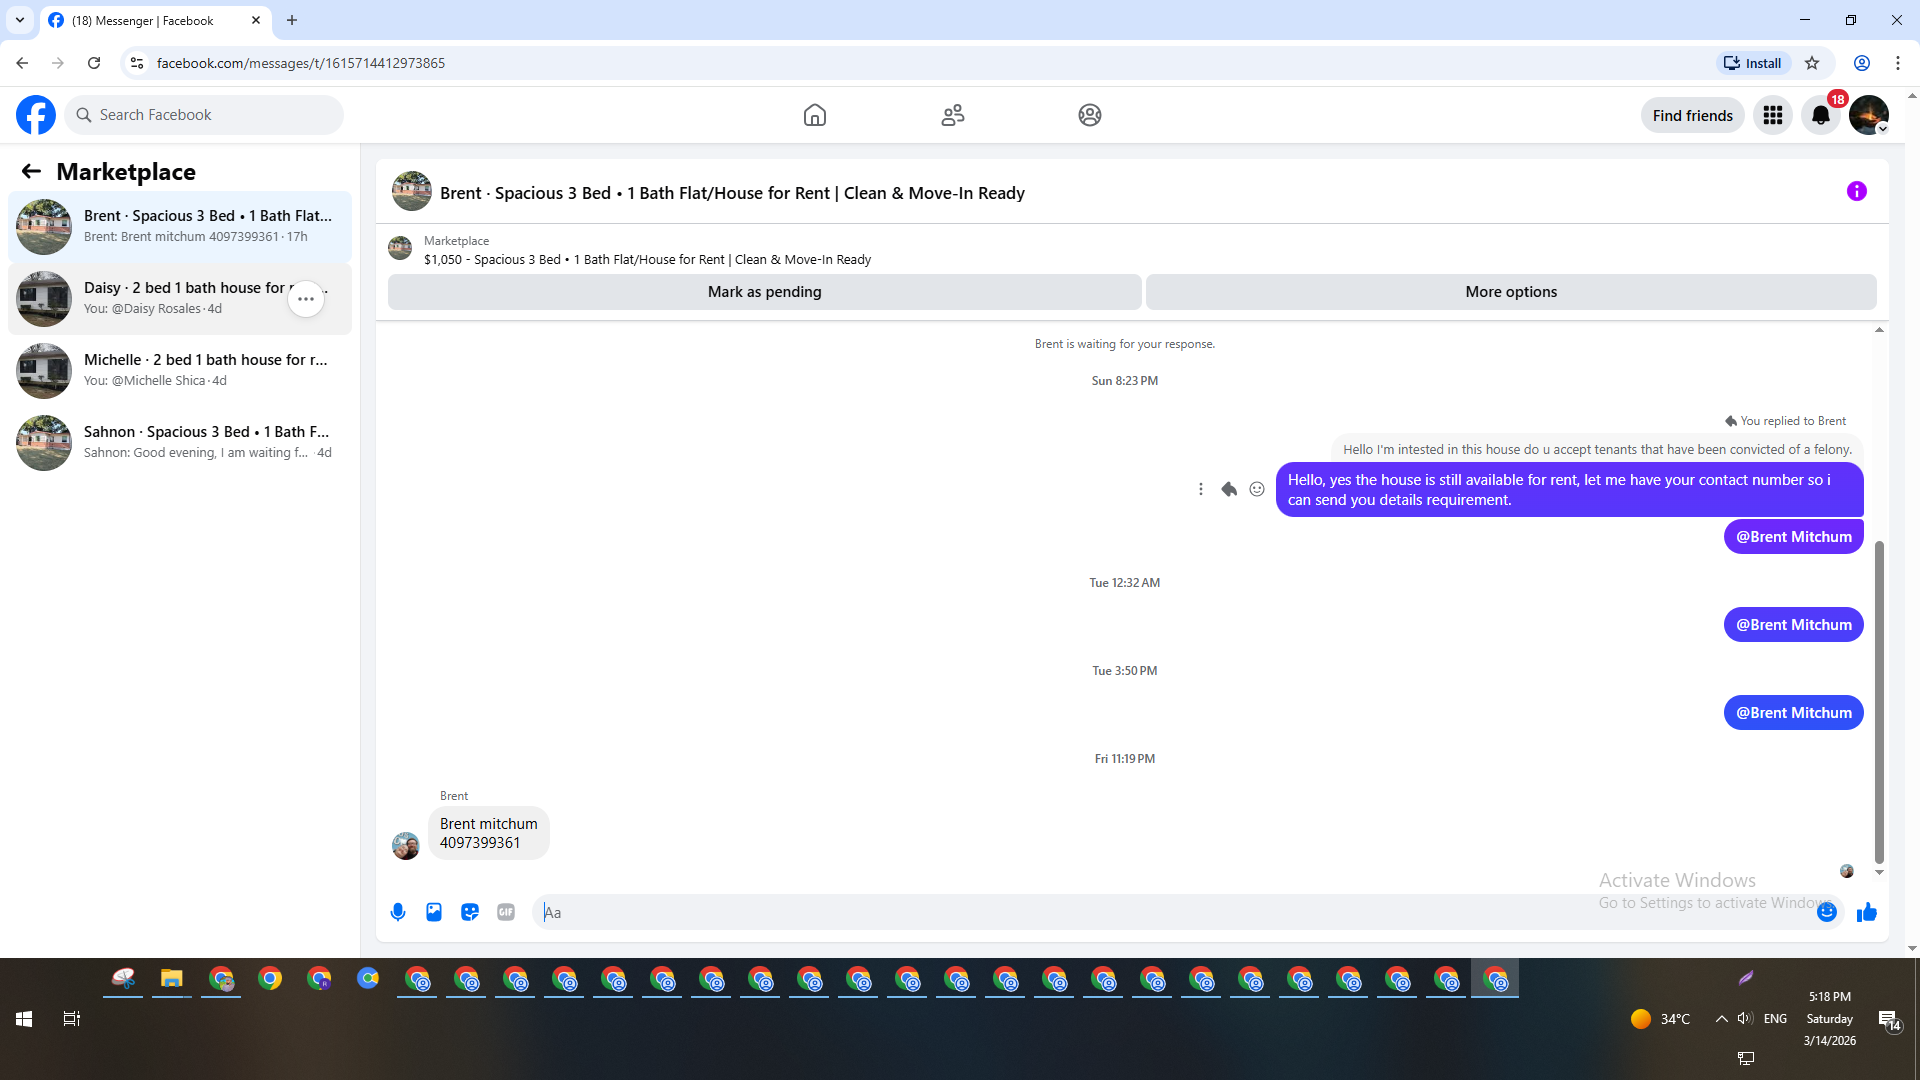Click Brent's phone number message
The height and width of the screenshot is (1080, 1920).
489,833
